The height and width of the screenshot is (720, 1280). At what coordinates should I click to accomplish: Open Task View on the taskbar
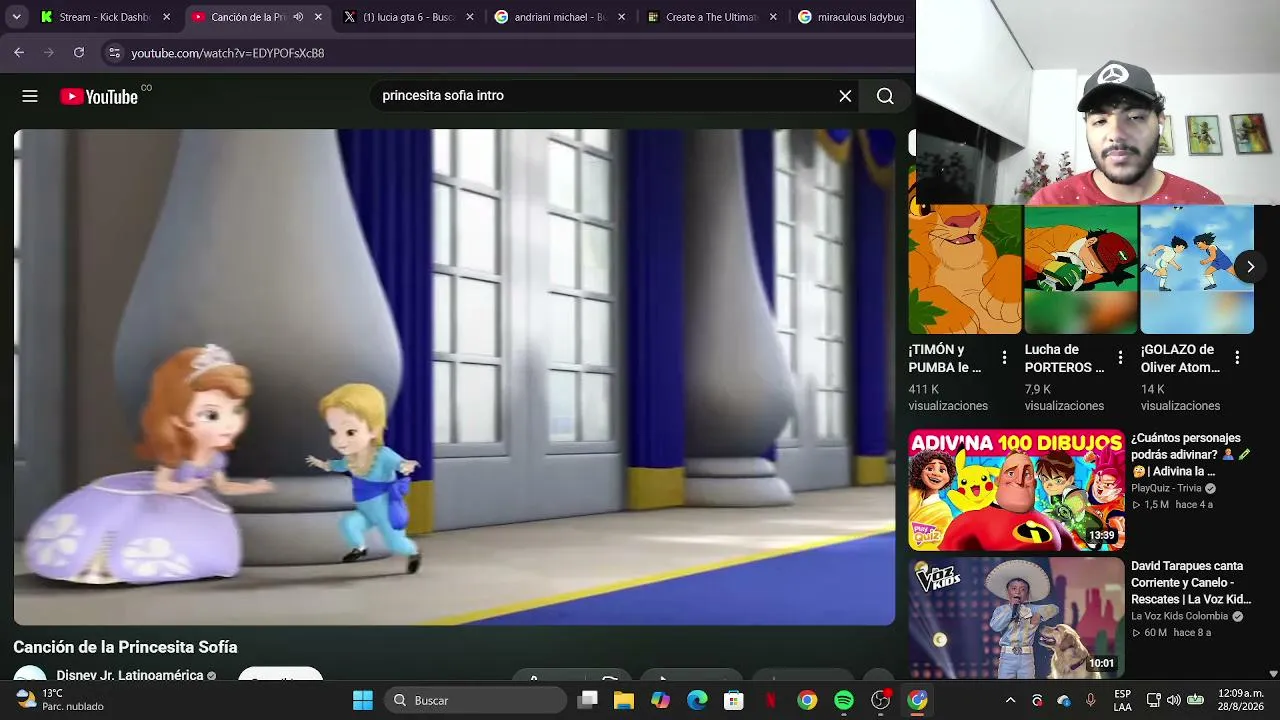pyautogui.click(x=588, y=700)
